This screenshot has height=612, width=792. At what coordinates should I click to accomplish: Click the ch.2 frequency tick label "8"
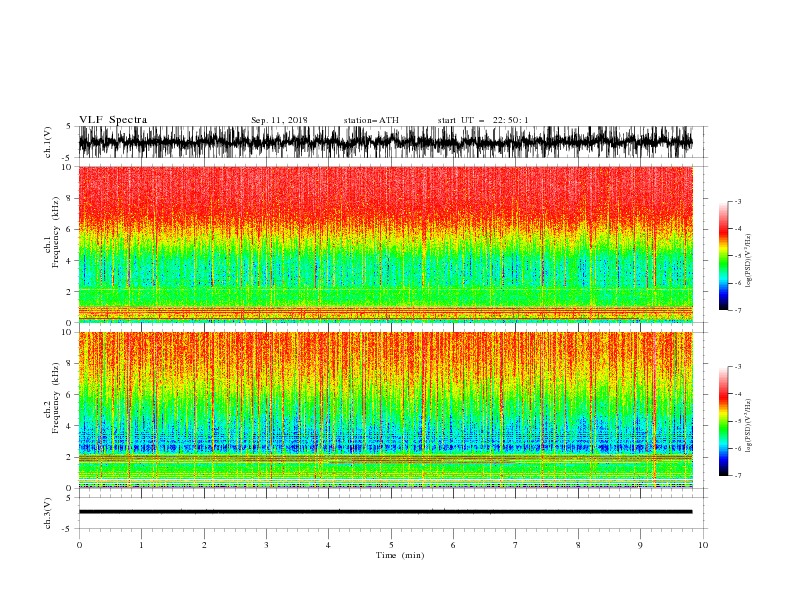point(69,364)
